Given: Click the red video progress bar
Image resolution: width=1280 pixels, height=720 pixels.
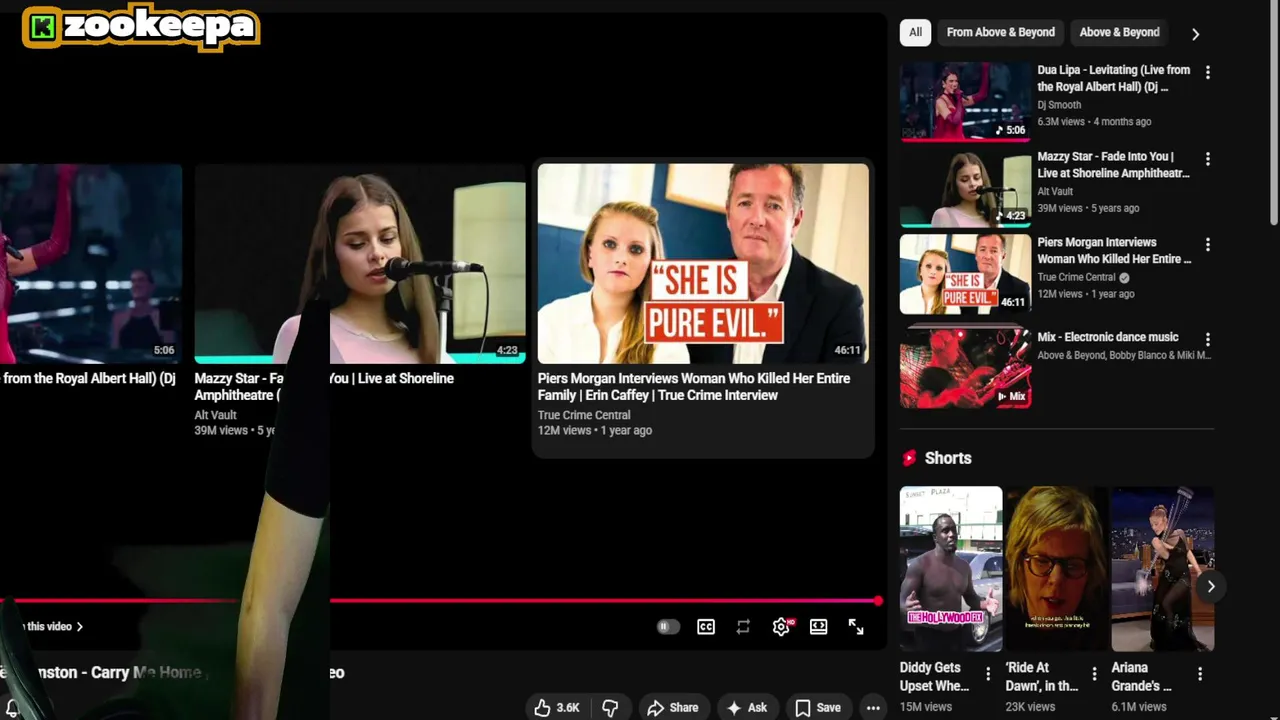Looking at the screenshot, I should pyautogui.click(x=440, y=601).
